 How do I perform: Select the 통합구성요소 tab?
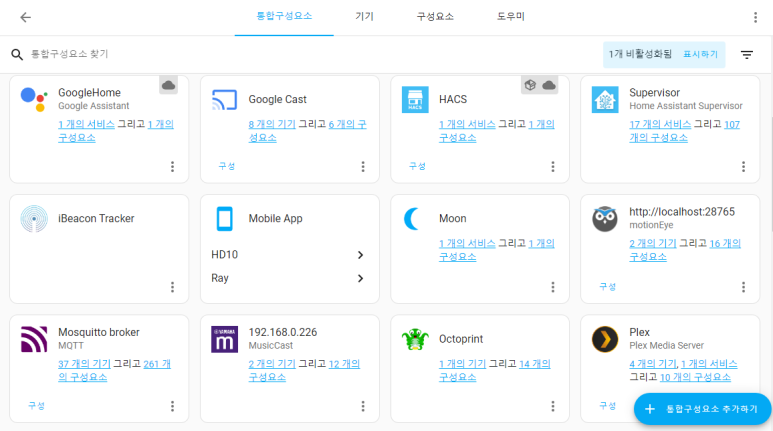tap(284, 16)
